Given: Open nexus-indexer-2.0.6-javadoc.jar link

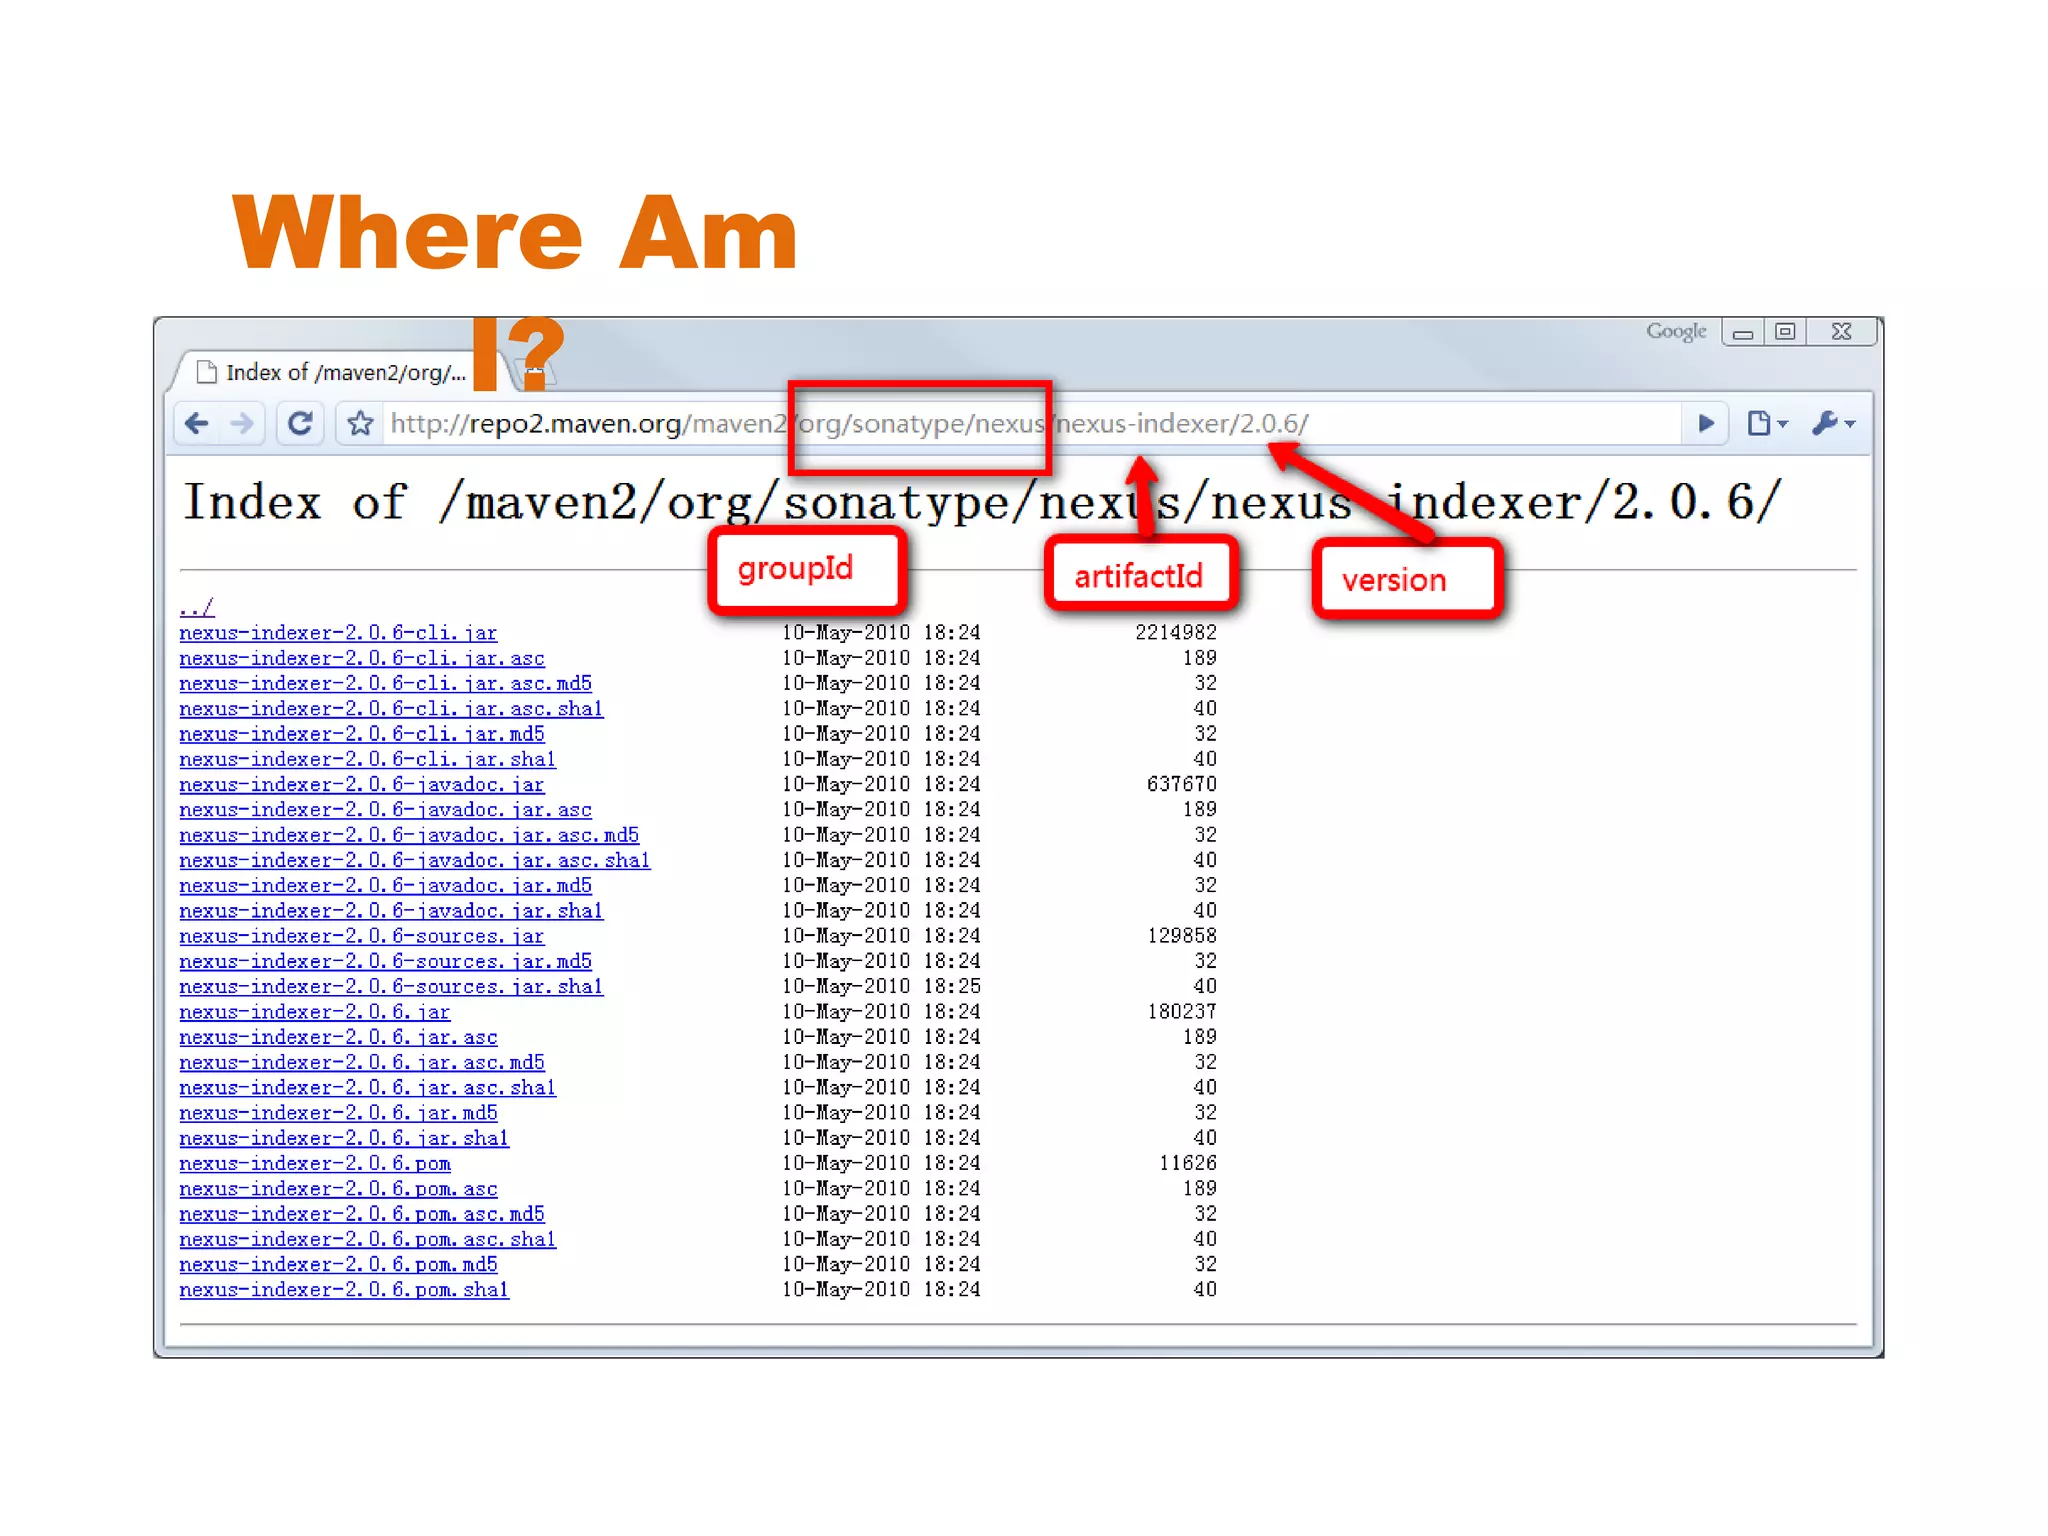Looking at the screenshot, I should [x=362, y=785].
